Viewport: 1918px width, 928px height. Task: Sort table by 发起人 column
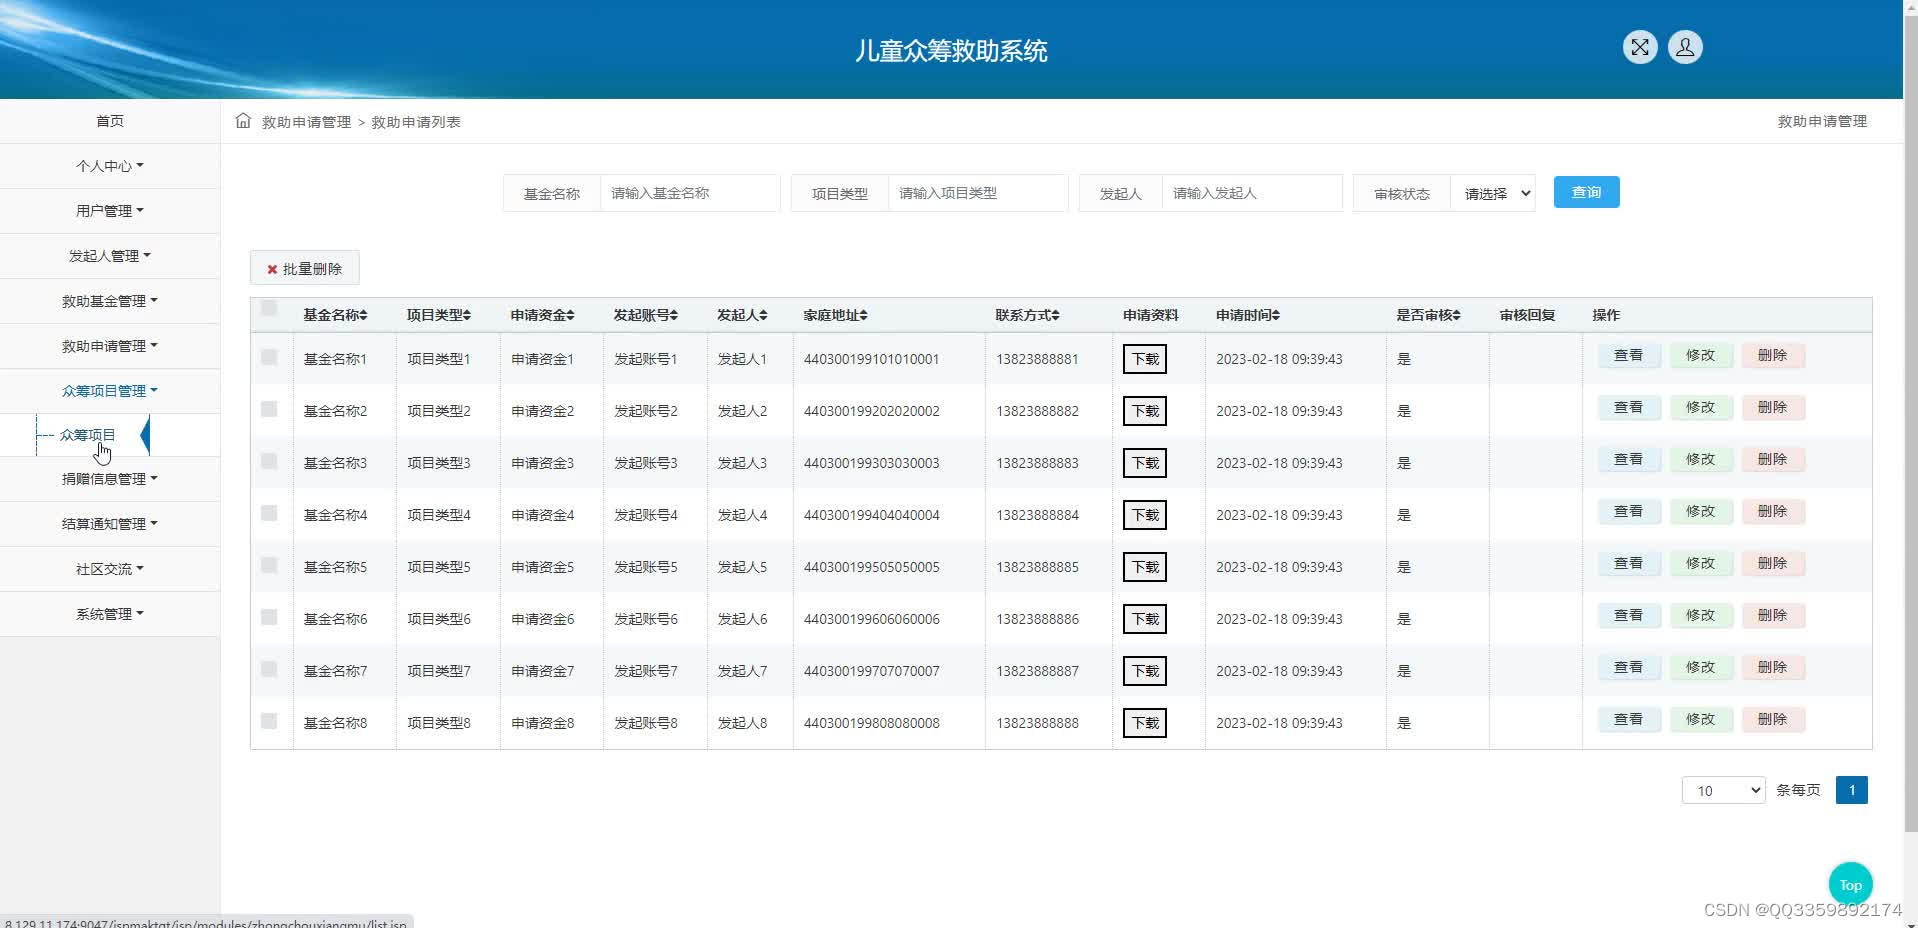742,315
